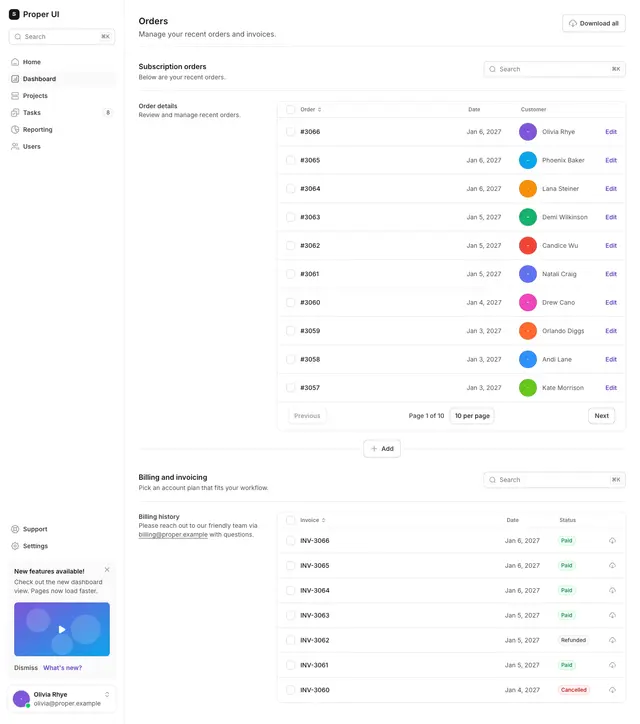Image resolution: width=640 pixels, height=724 pixels.
Task: Check the box for order #3066
Action: [290, 132]
